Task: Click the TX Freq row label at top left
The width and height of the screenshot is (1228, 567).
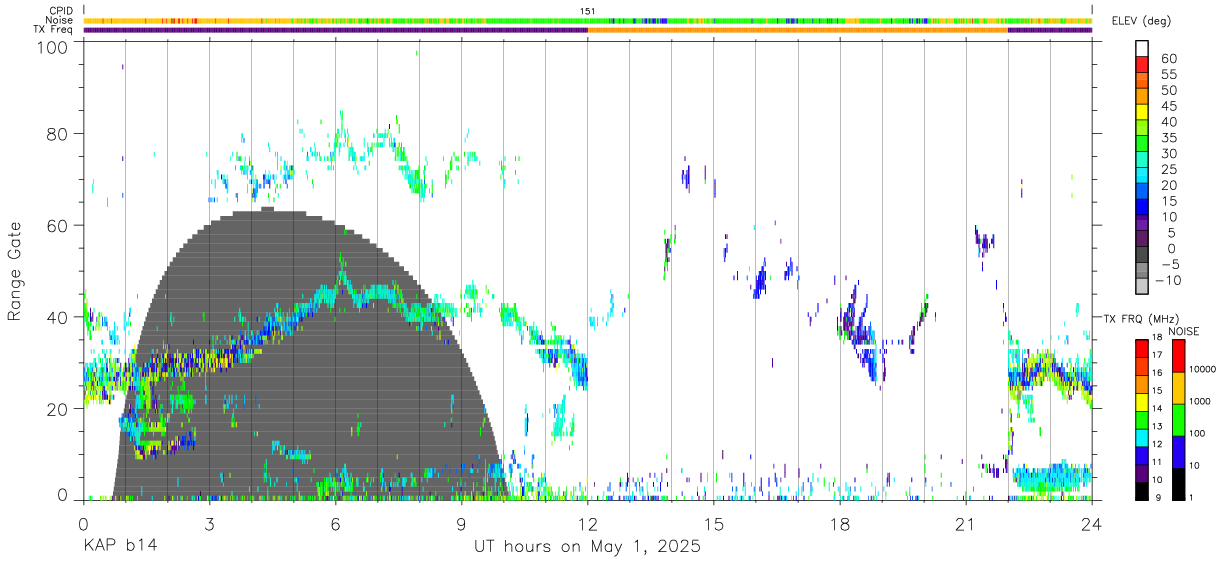Action: [x=54, y=30]
